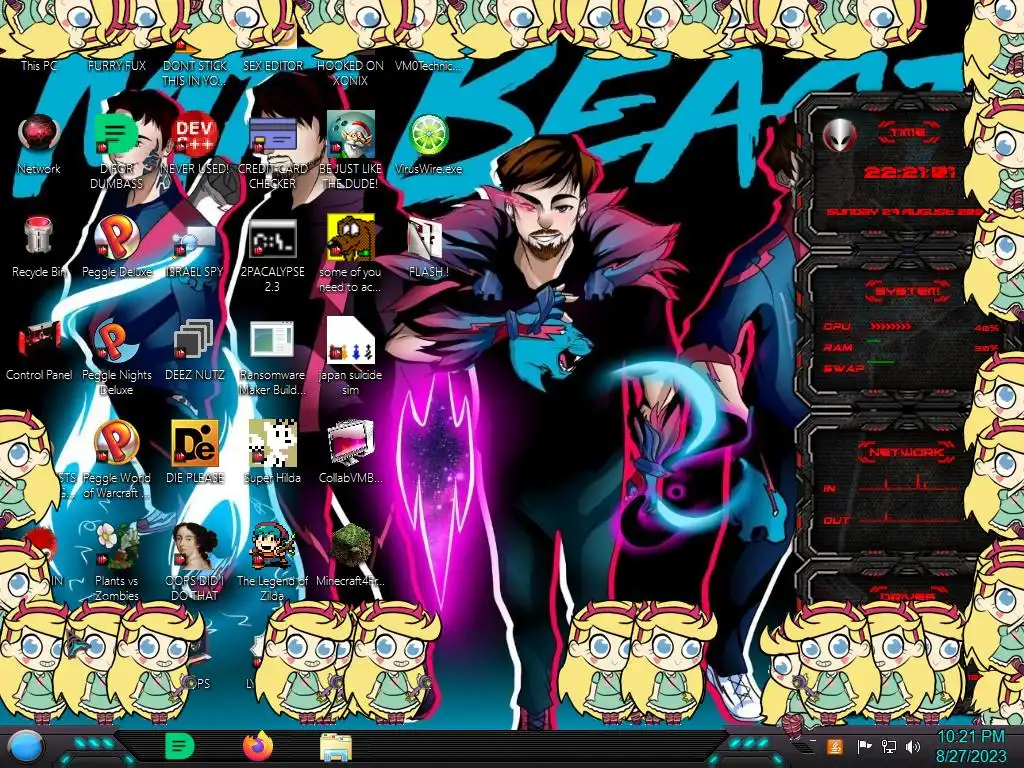Open File Explorer from the taskbar
Viewport: 1024px width, 768px height.
click(x=336, y=747)
